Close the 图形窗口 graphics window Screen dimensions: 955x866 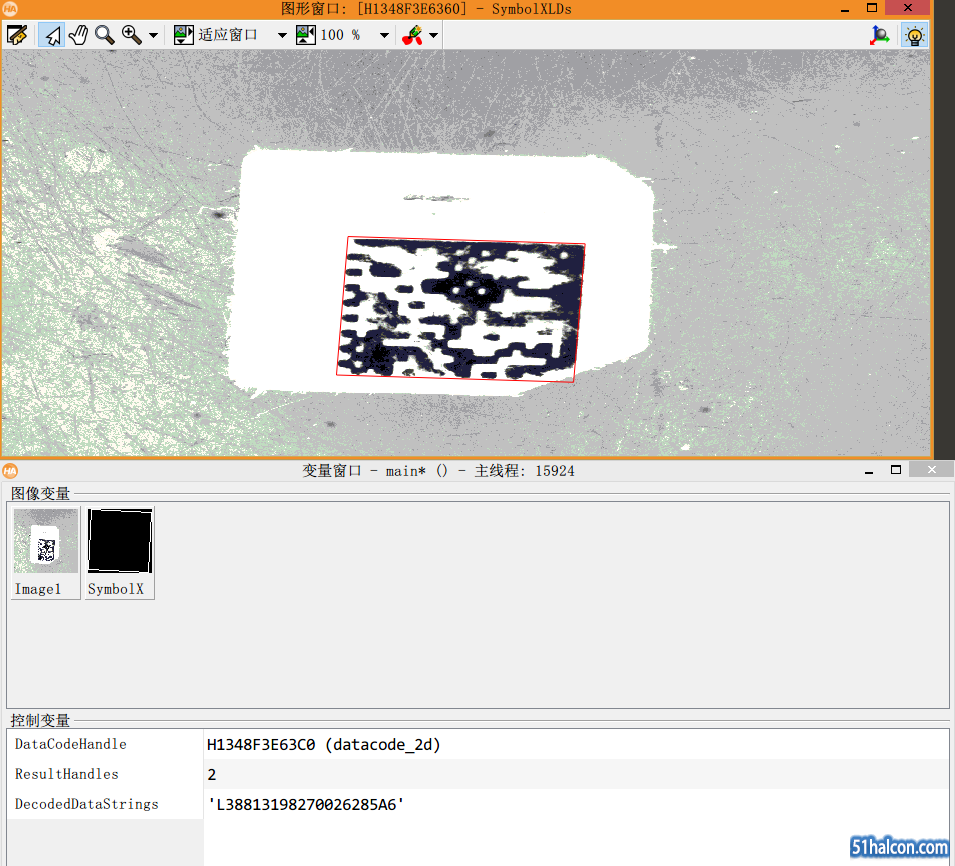pyautogui.click(x=908, y=8)
